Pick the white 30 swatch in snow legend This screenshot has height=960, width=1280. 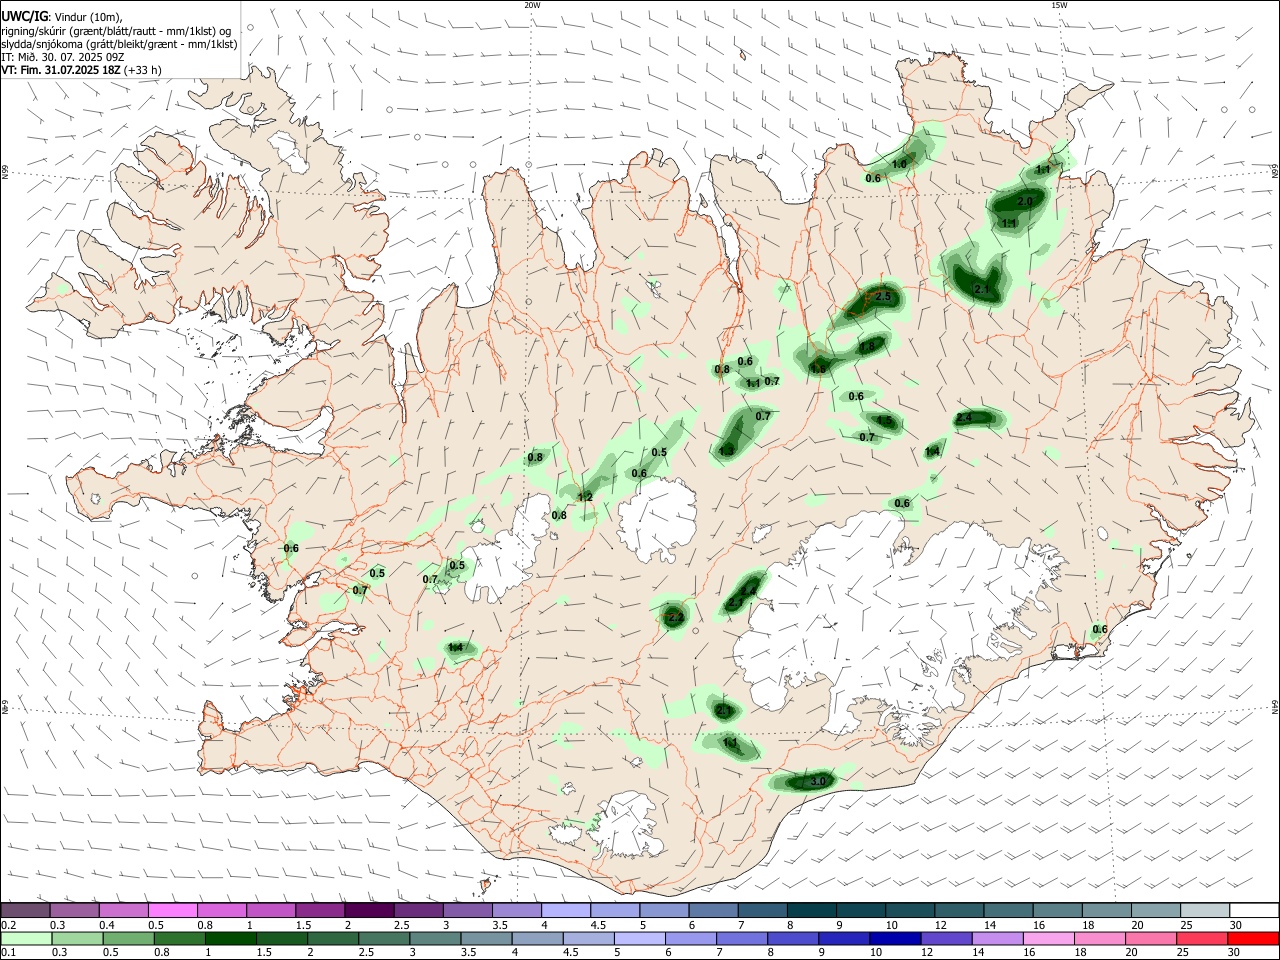click(x=1253, y=911)
